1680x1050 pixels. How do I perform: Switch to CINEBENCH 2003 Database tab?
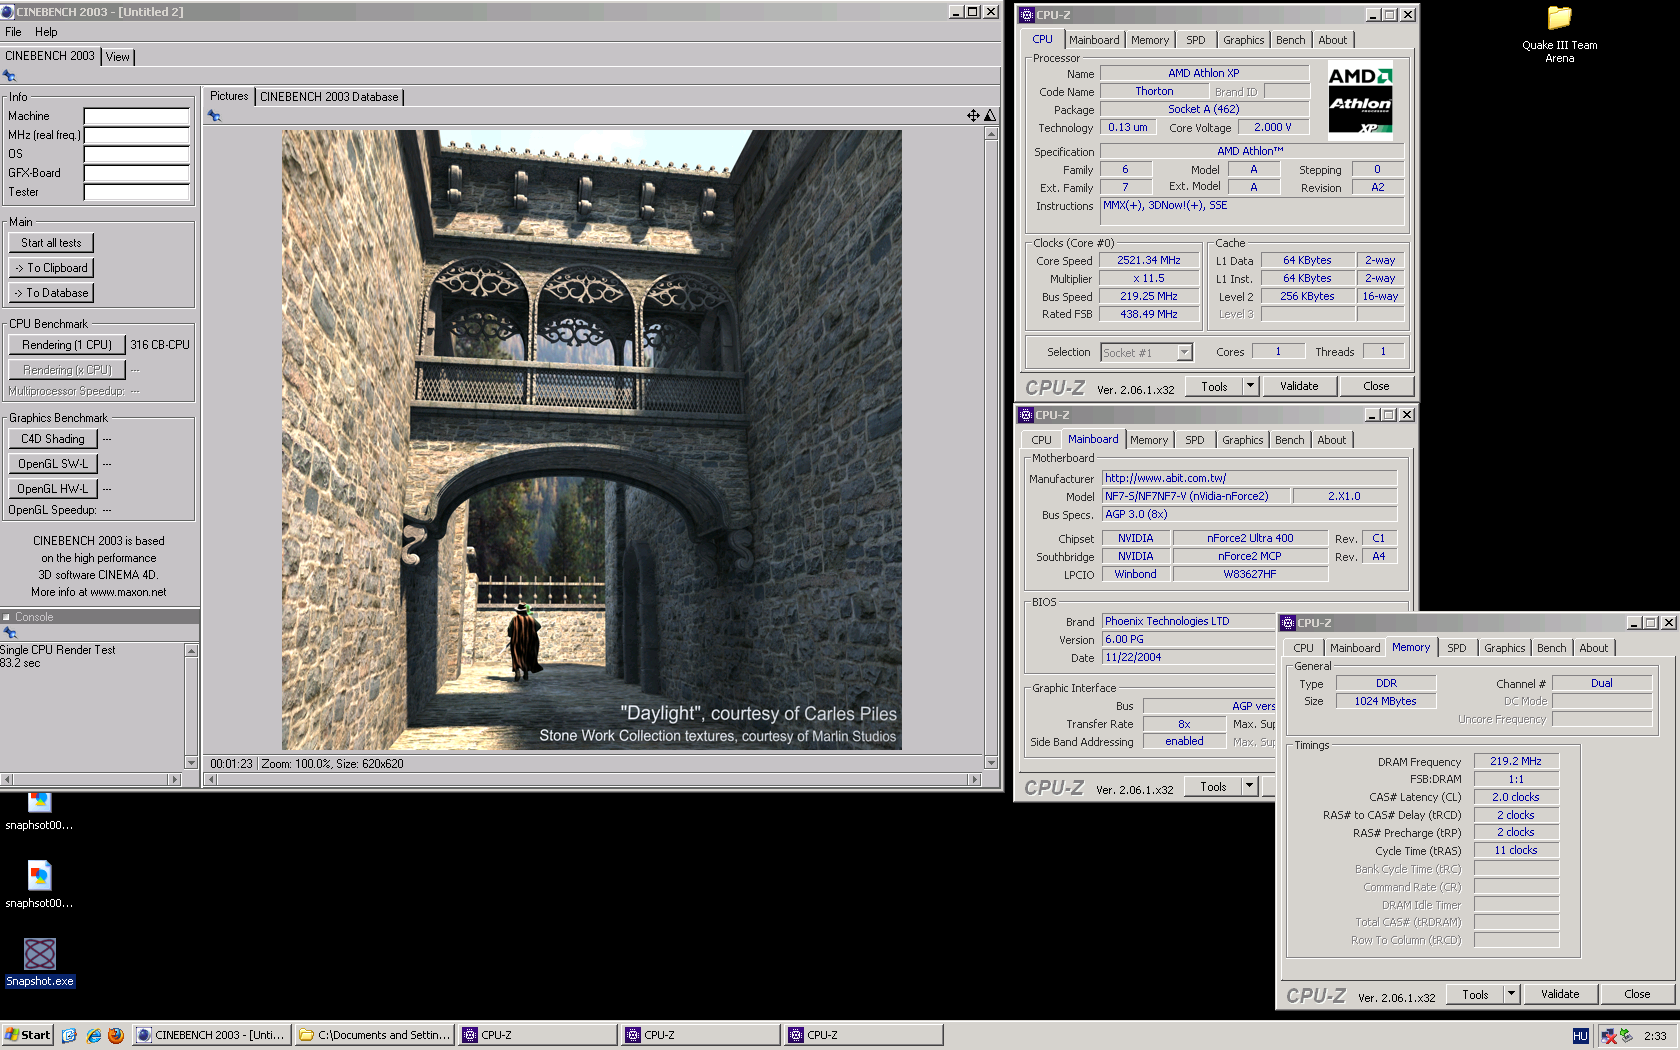[329, 97]
